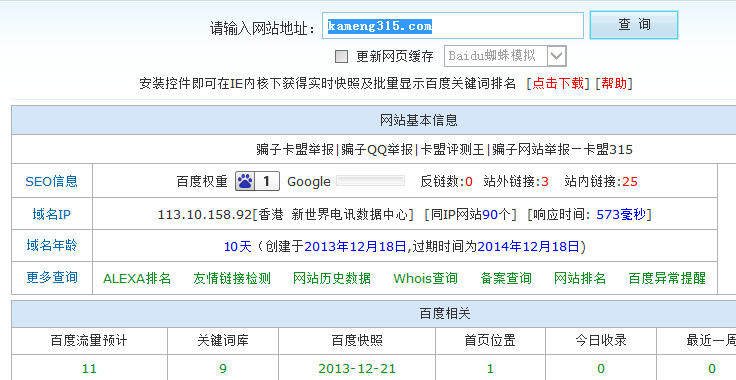Open the 网站排名 link
736x380 pixels.
coord(580,278)
